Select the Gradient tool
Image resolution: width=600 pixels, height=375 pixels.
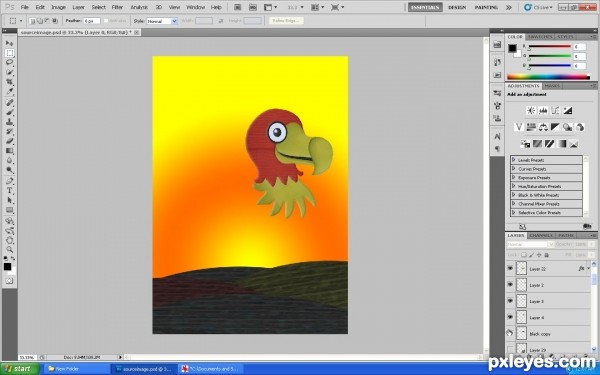pos(10,151)
